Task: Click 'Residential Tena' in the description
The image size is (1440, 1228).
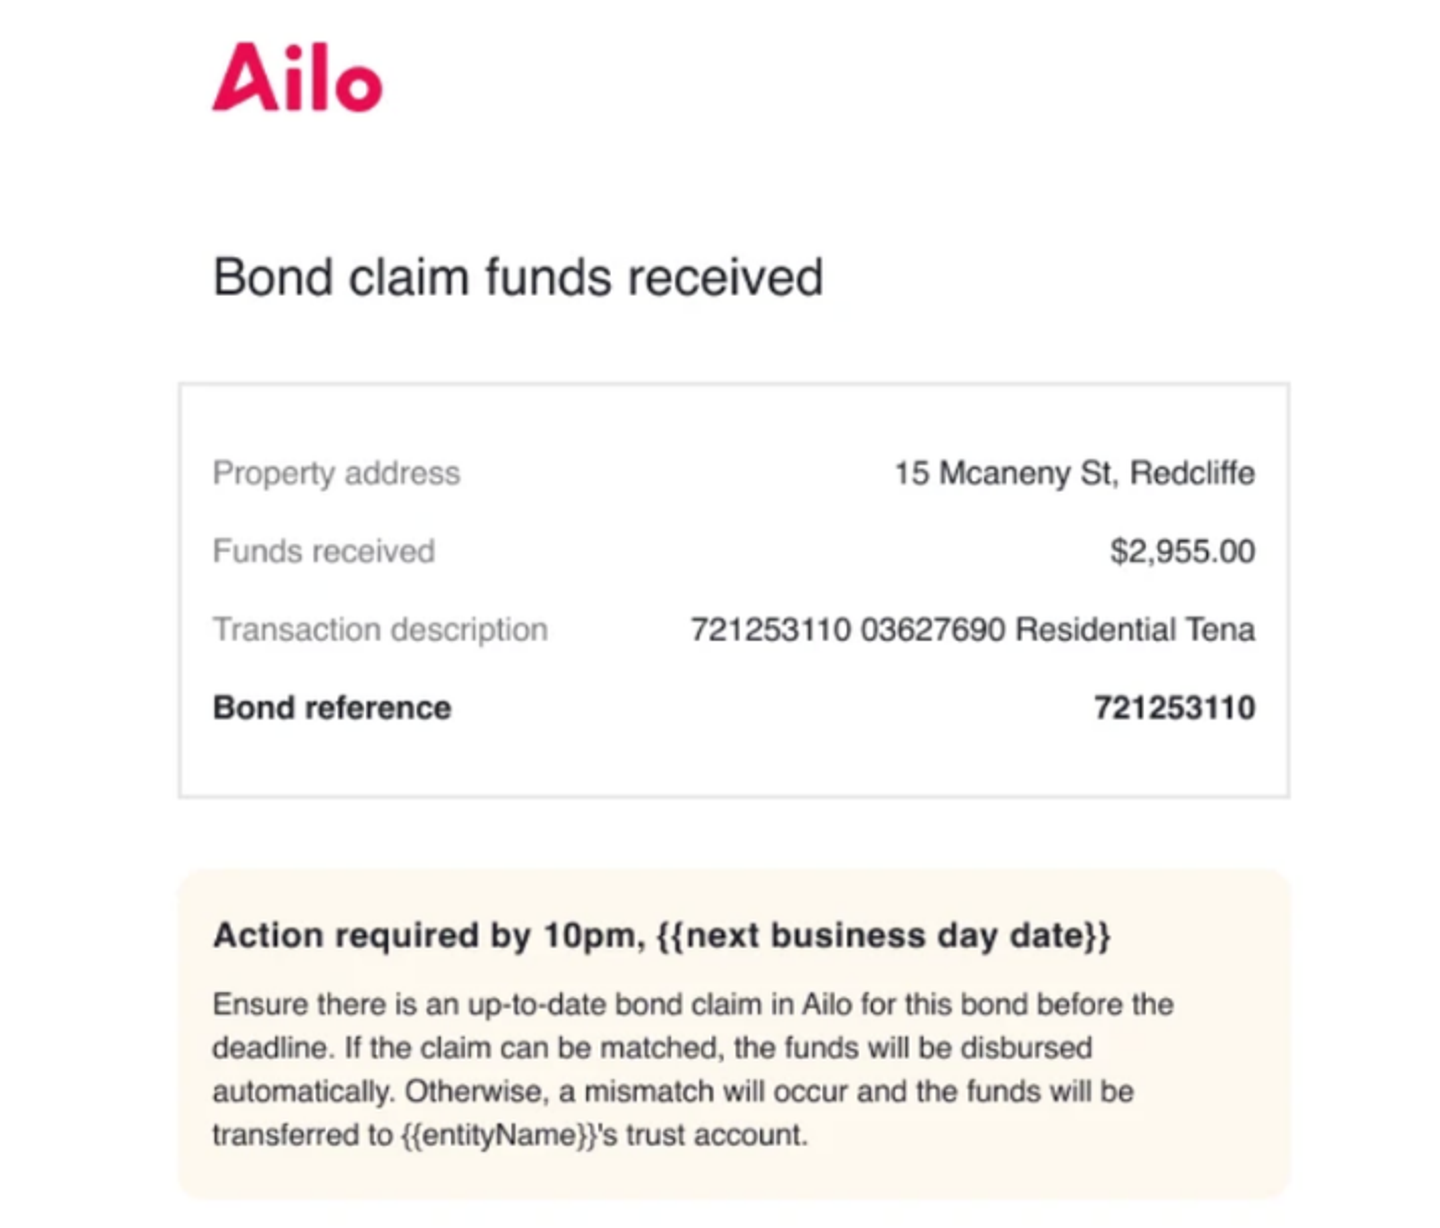Action: pos(1135,629)
